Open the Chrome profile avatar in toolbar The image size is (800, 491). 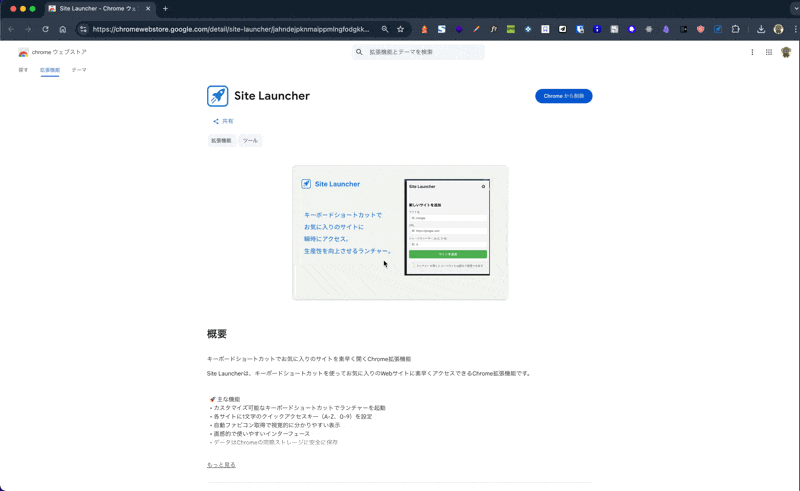tap(779, 29)
